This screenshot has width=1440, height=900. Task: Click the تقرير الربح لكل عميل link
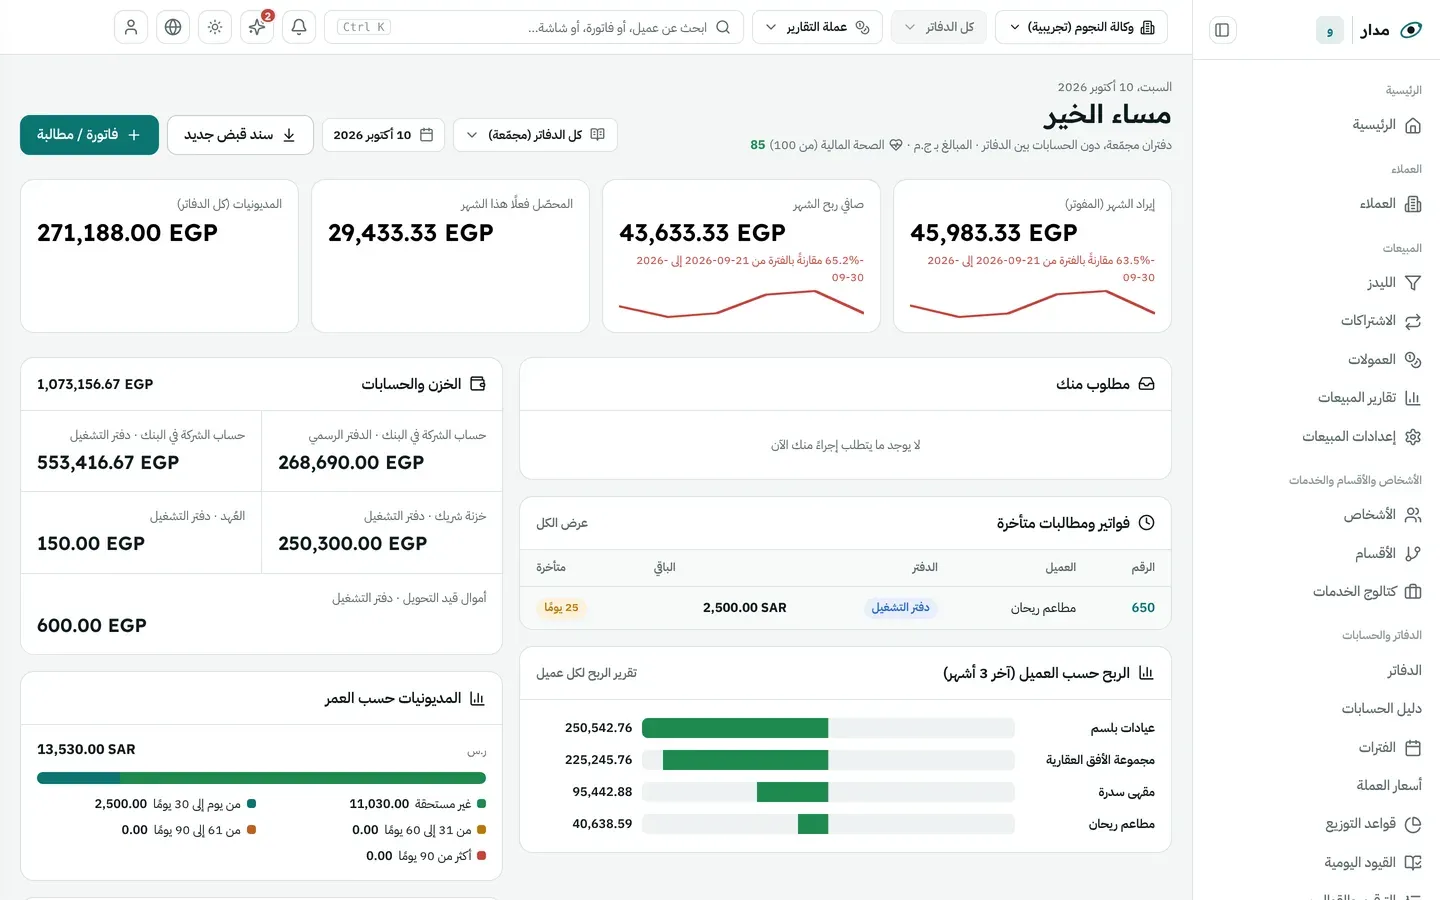pyautogui.click(x=586, y=673)
